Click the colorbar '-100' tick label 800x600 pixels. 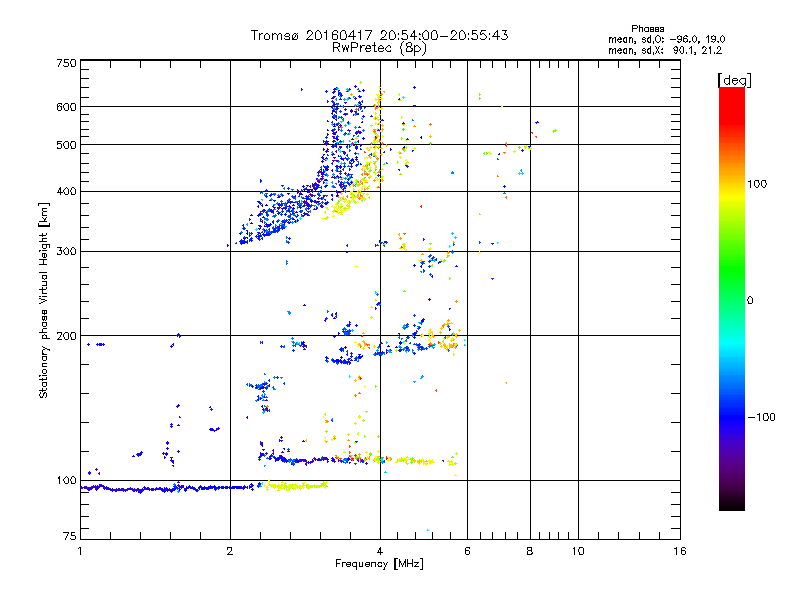(761, 417)
